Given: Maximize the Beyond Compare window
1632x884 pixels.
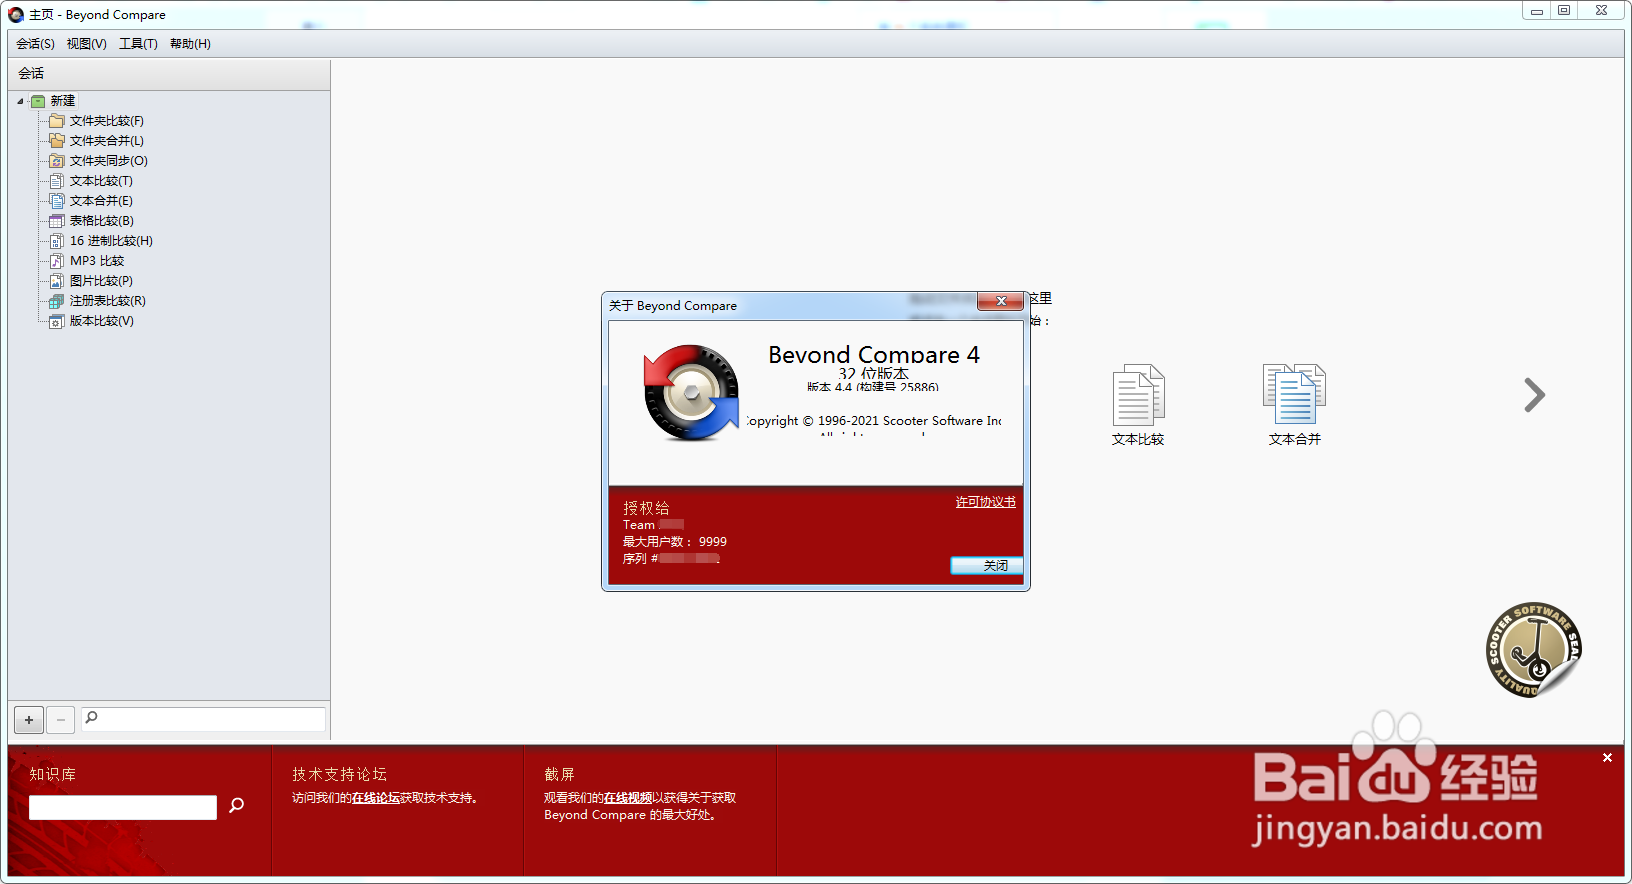Looking at the screenshot, I should tap(1564, 10).
